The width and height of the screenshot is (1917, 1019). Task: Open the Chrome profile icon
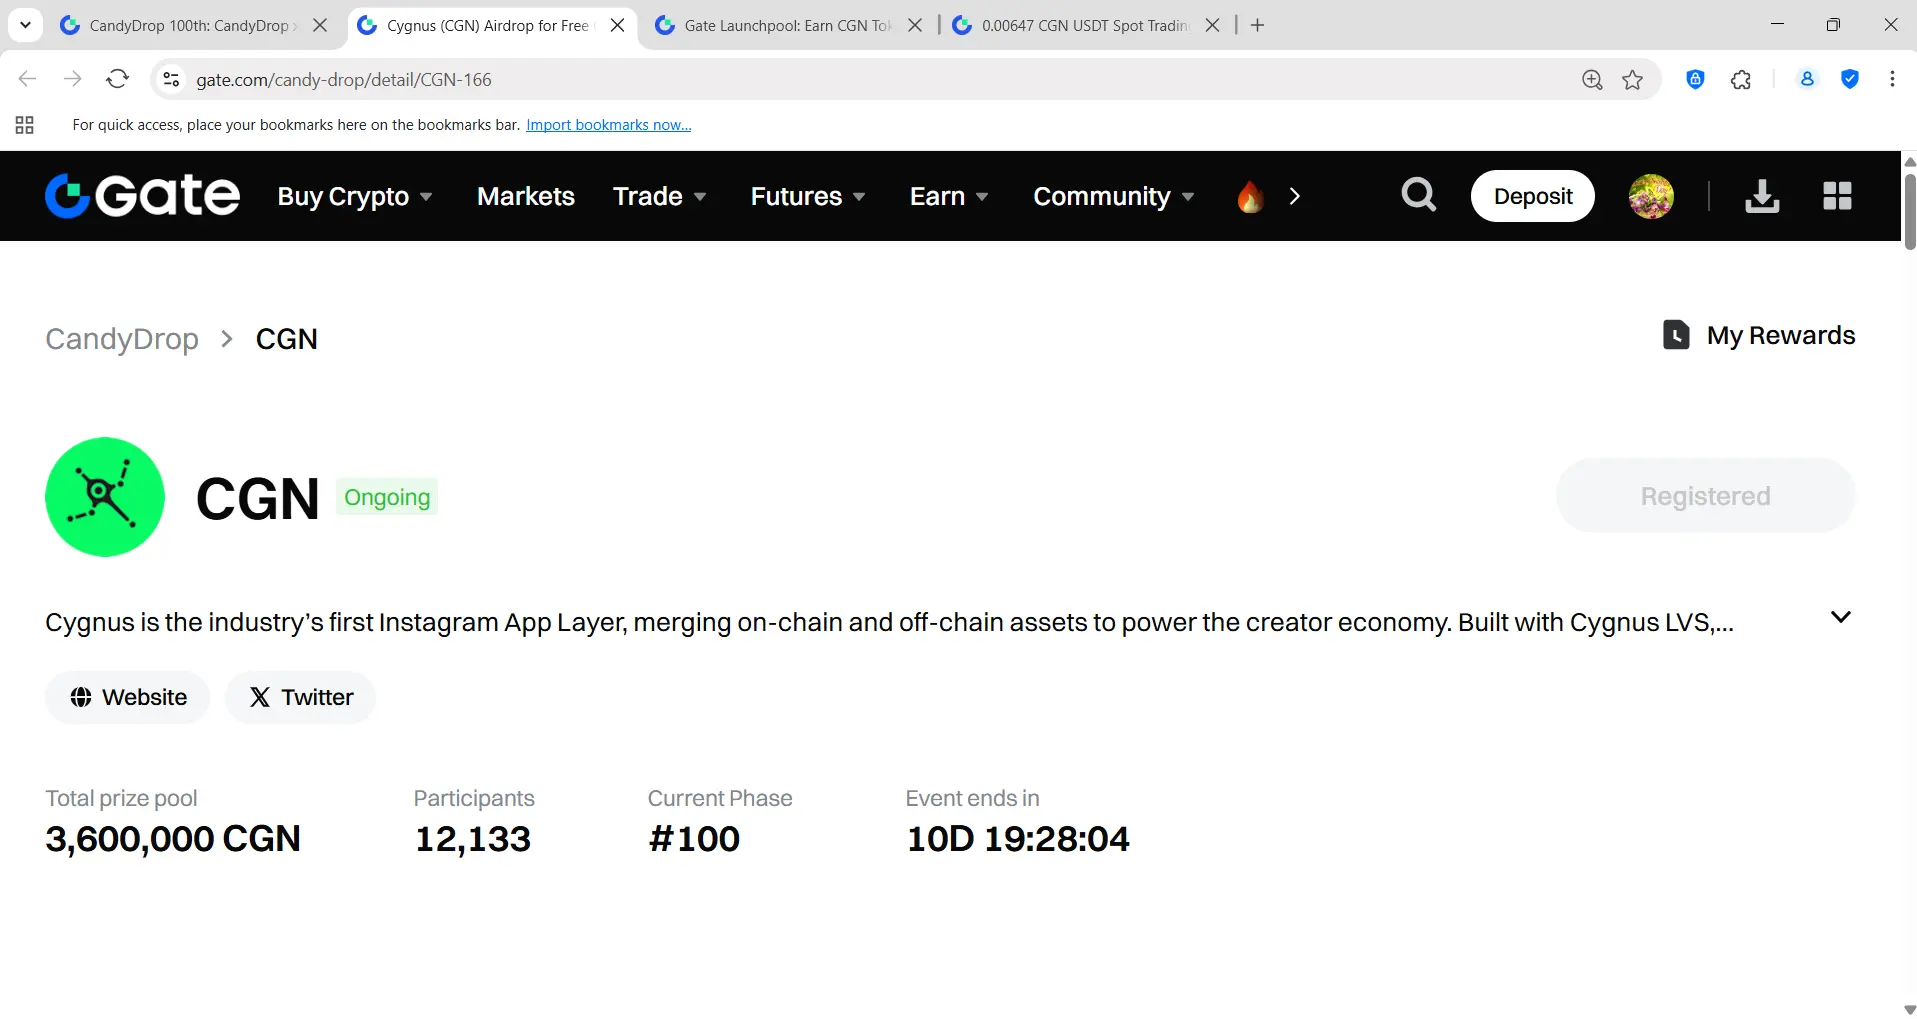point(1807,80)
